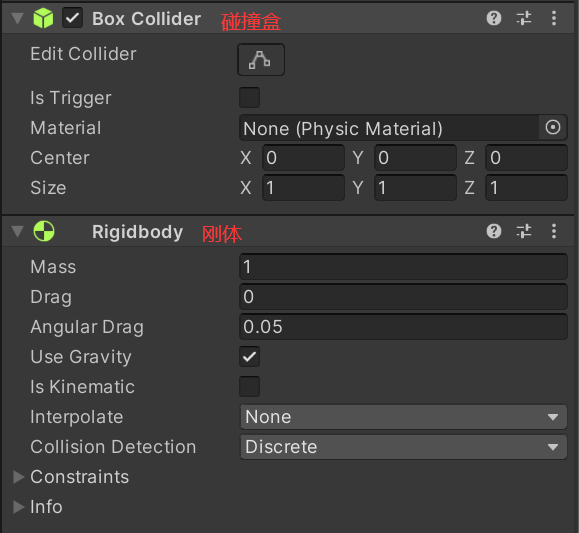The width and height of the screenshot is (579, 533).
Task: Open Box Collider presets icon
Action: coord(524,18)
